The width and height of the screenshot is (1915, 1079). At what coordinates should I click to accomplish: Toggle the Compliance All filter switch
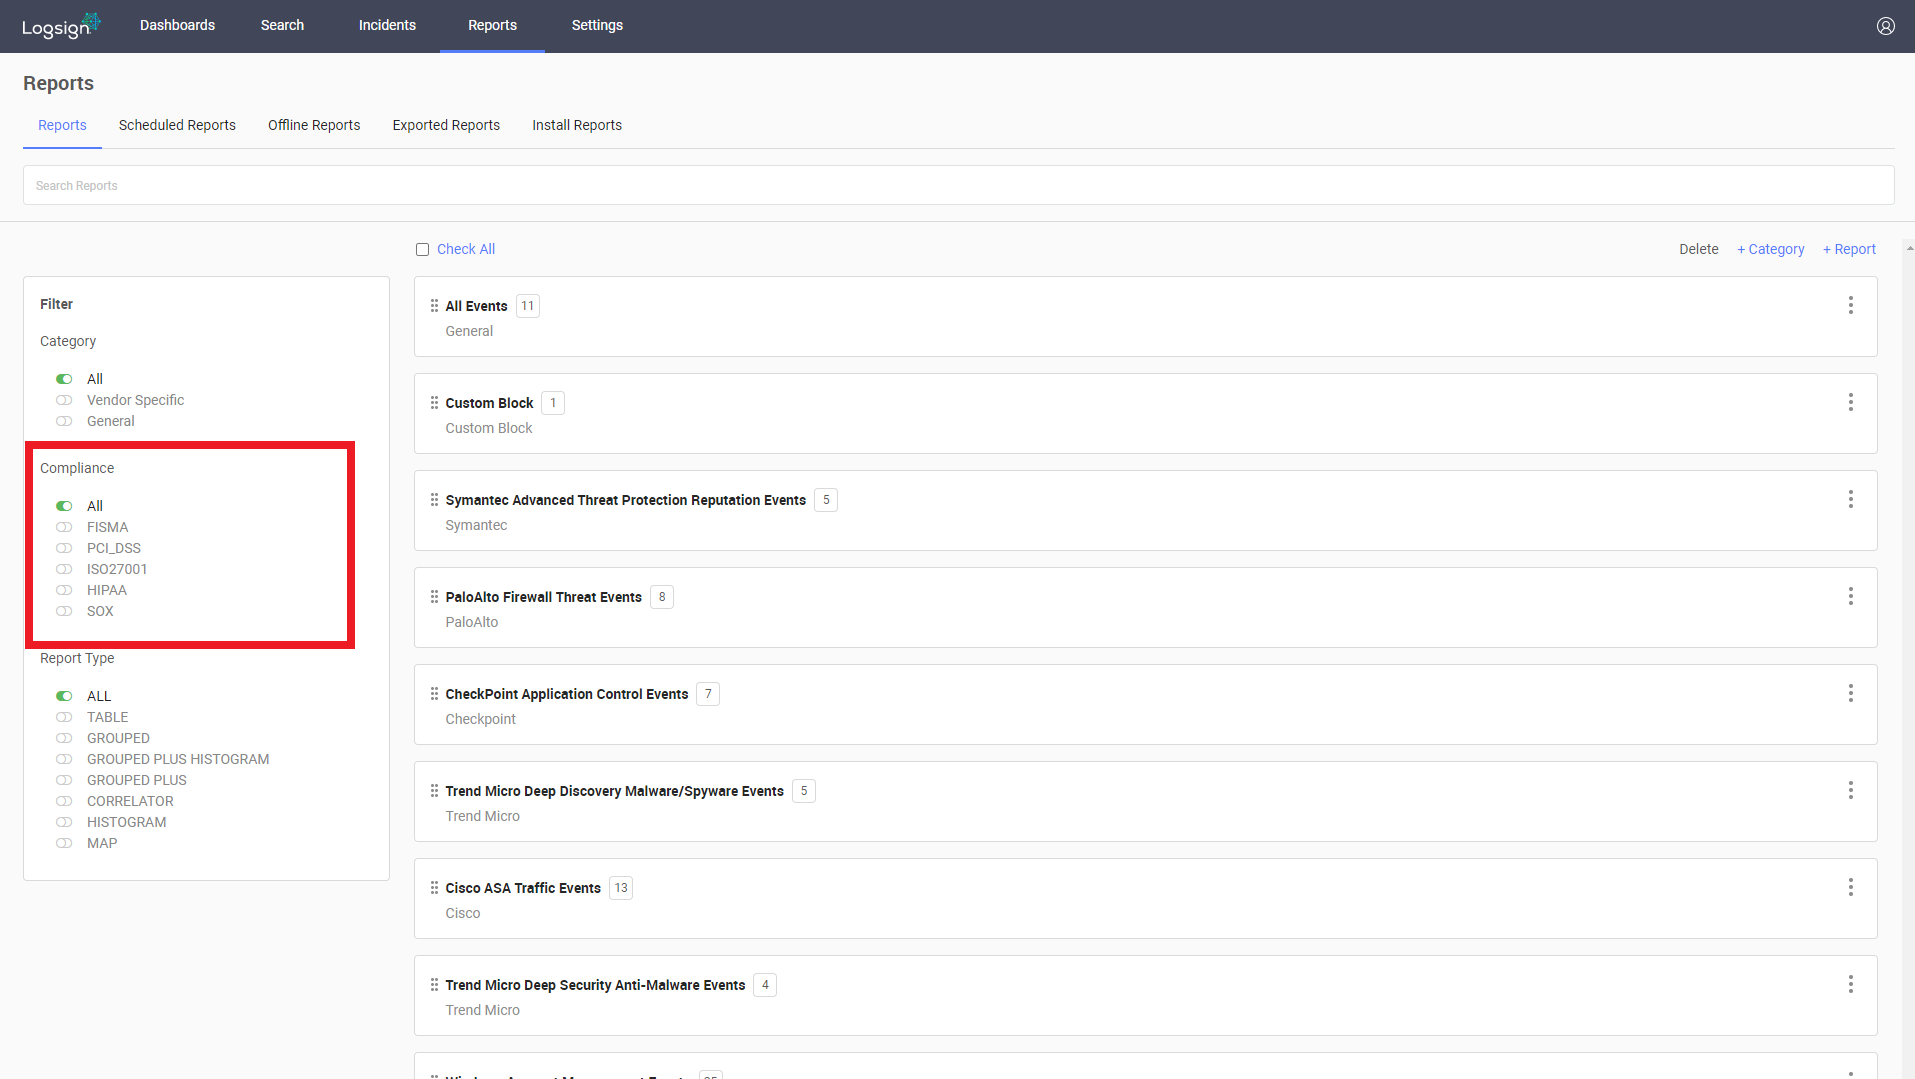click(64, 506)
